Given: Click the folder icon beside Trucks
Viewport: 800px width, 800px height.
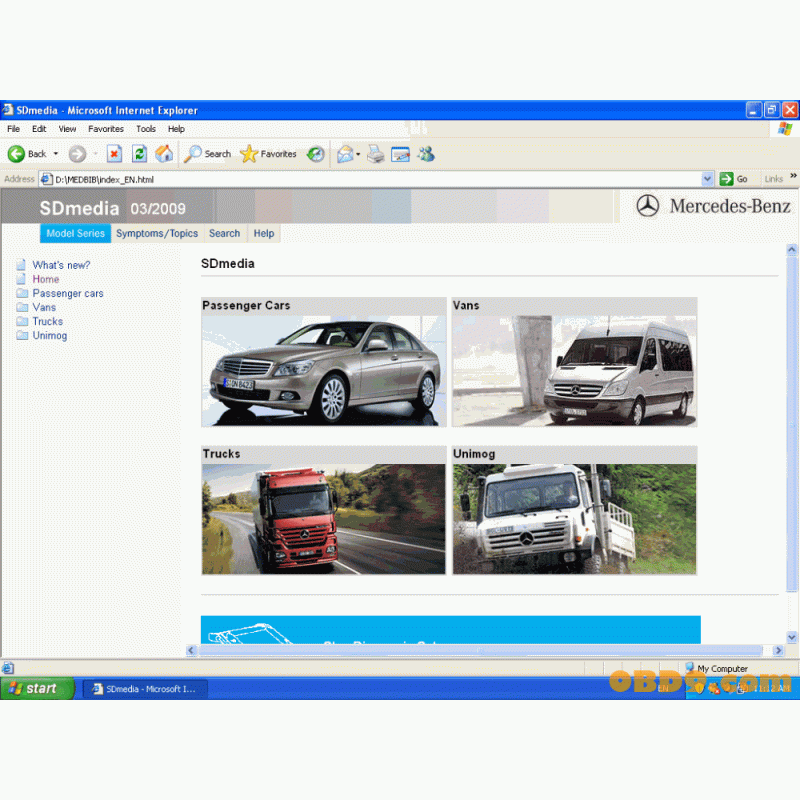Looking at the screenshot, I should (x=22, y=321).
